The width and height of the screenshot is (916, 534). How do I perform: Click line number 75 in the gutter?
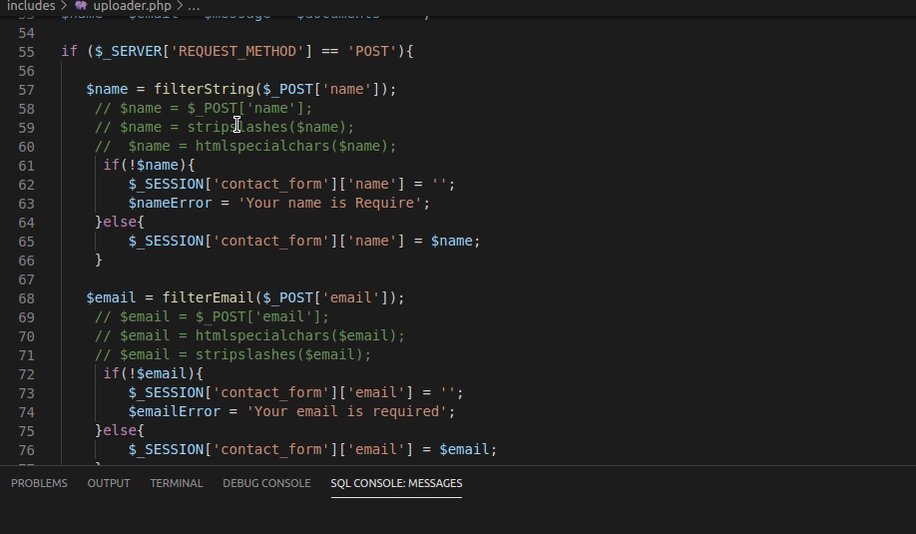(26, 431)
